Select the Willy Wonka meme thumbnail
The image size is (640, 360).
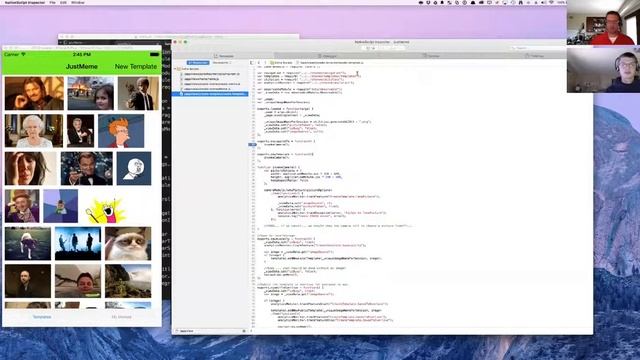22,206
